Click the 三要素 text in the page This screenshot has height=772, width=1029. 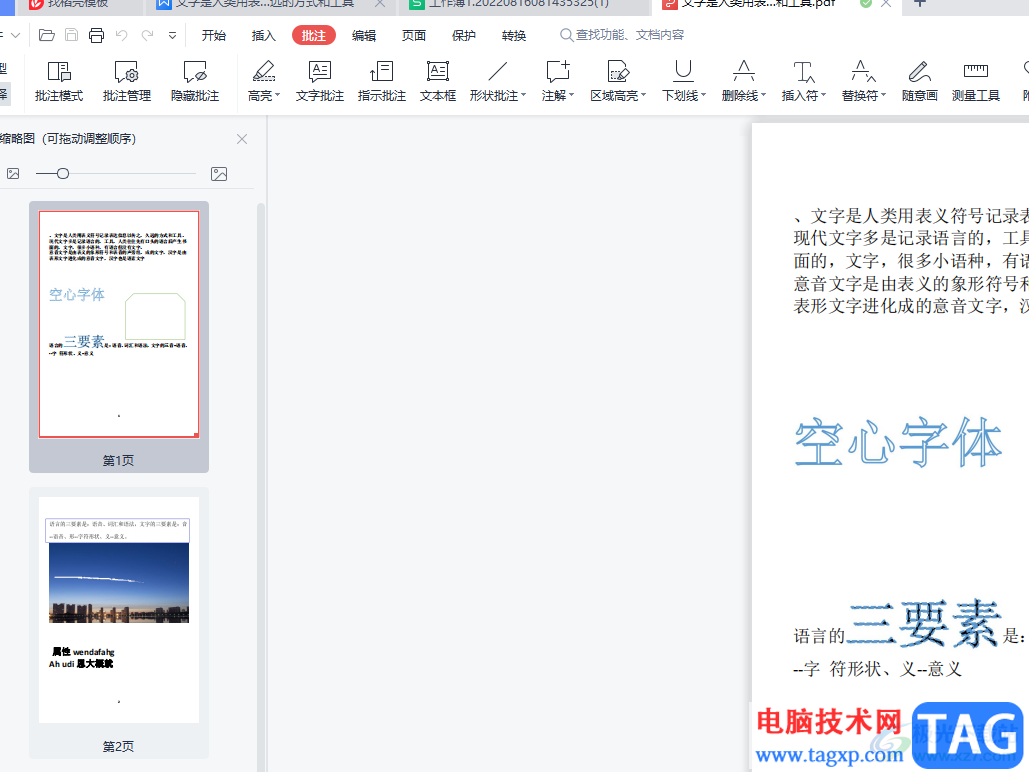(925, 624)
